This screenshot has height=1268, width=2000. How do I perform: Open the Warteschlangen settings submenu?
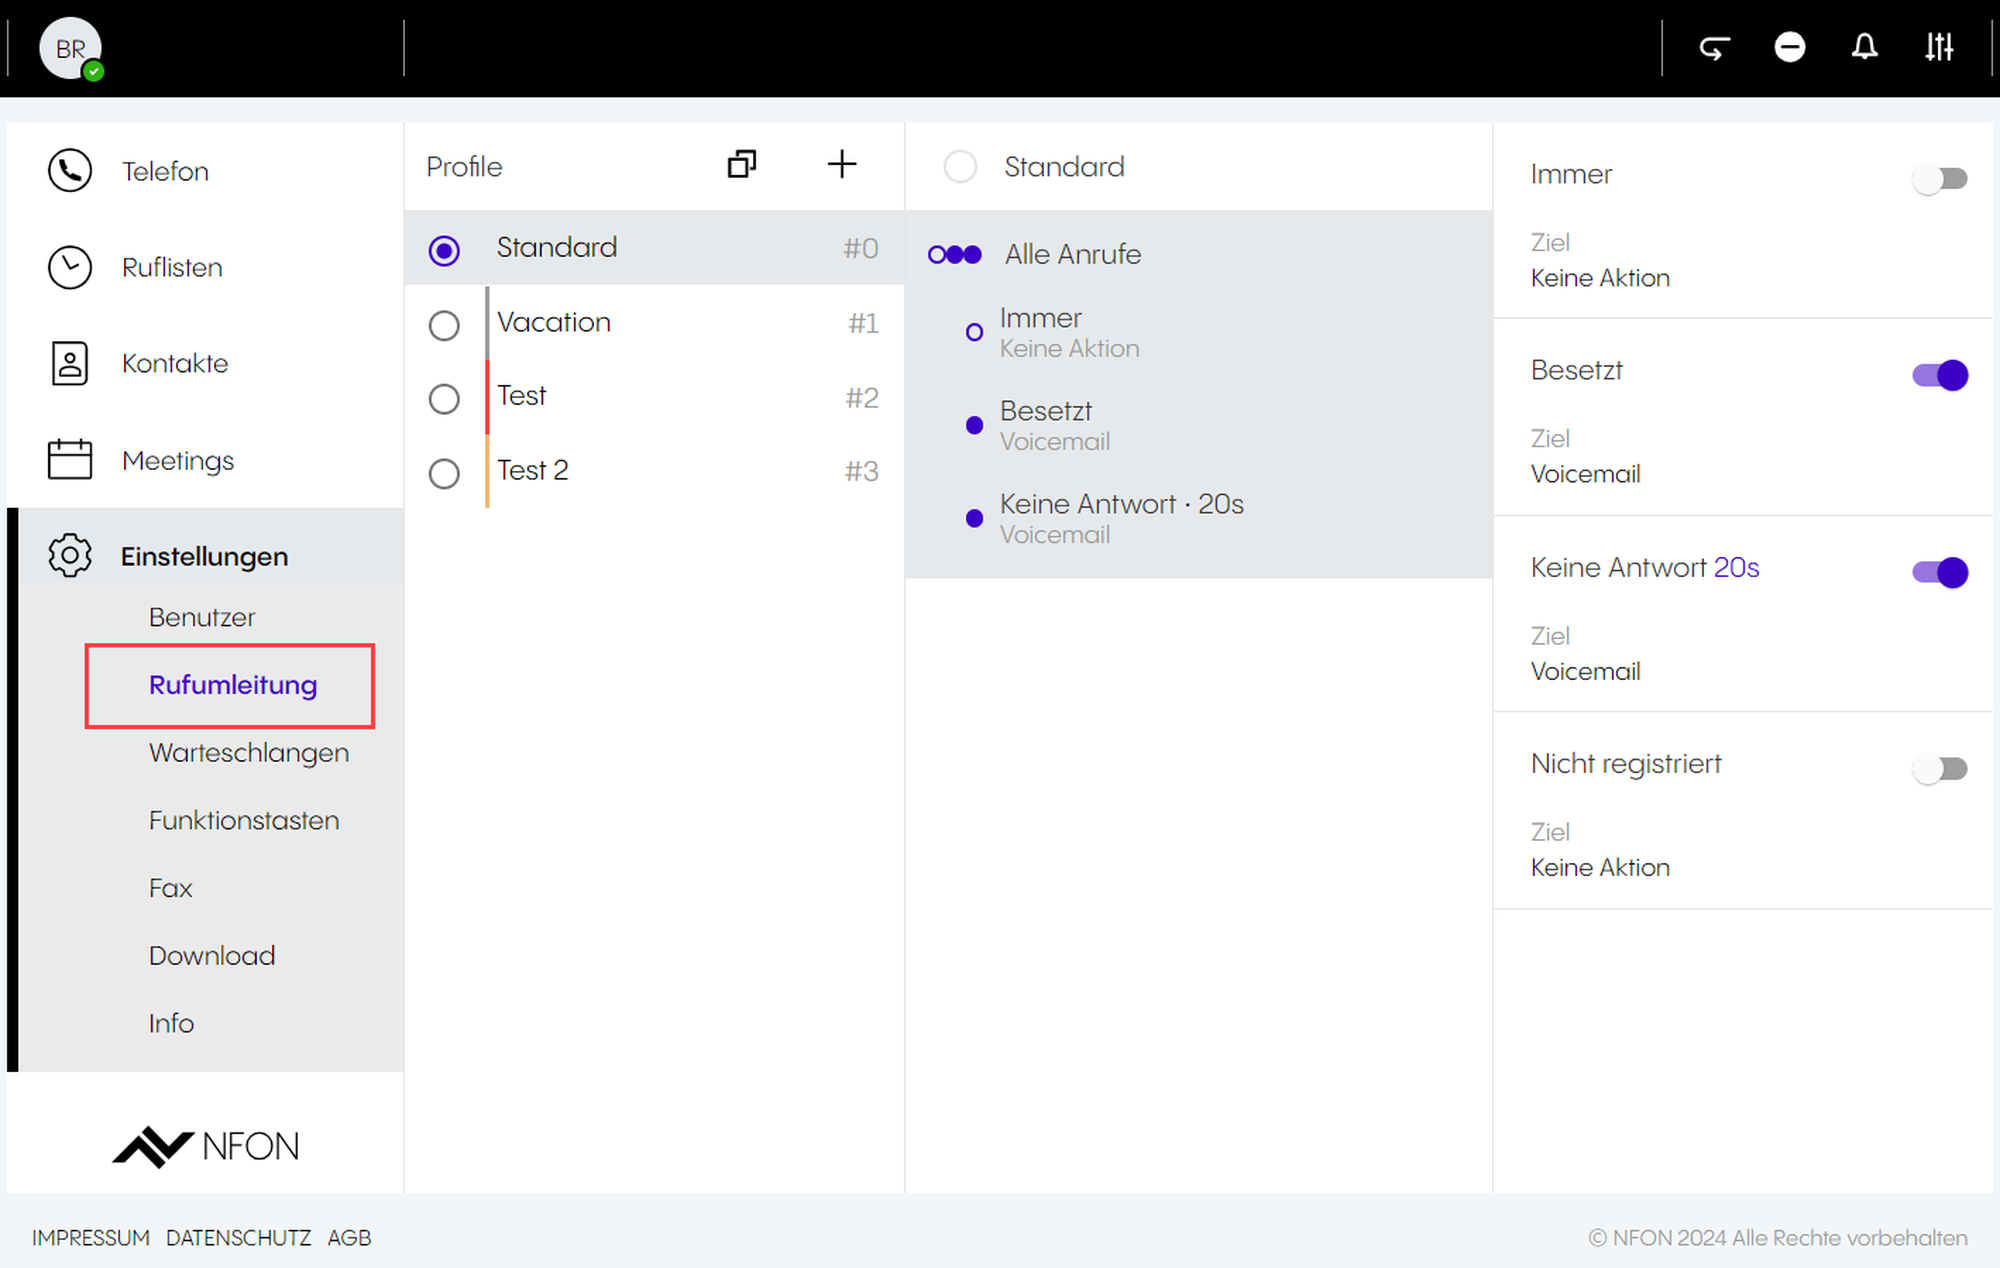pos(249,753)
